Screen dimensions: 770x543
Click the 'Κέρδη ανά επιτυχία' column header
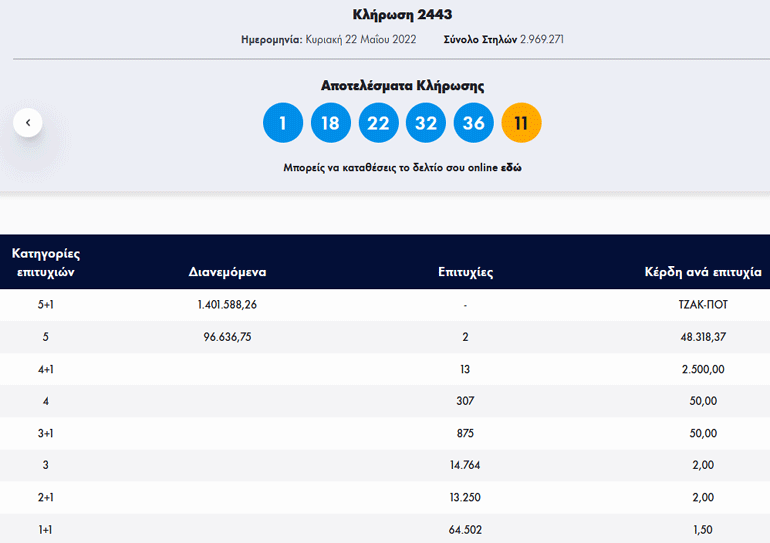703,272
